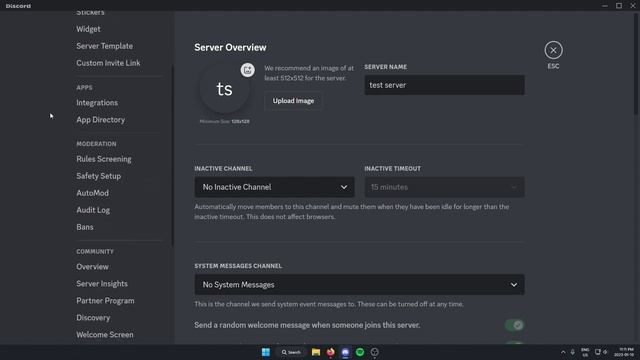This screenshot has width=640, height=360.
Task: Click the Upload Image button
Action: [x=293, y=101]
